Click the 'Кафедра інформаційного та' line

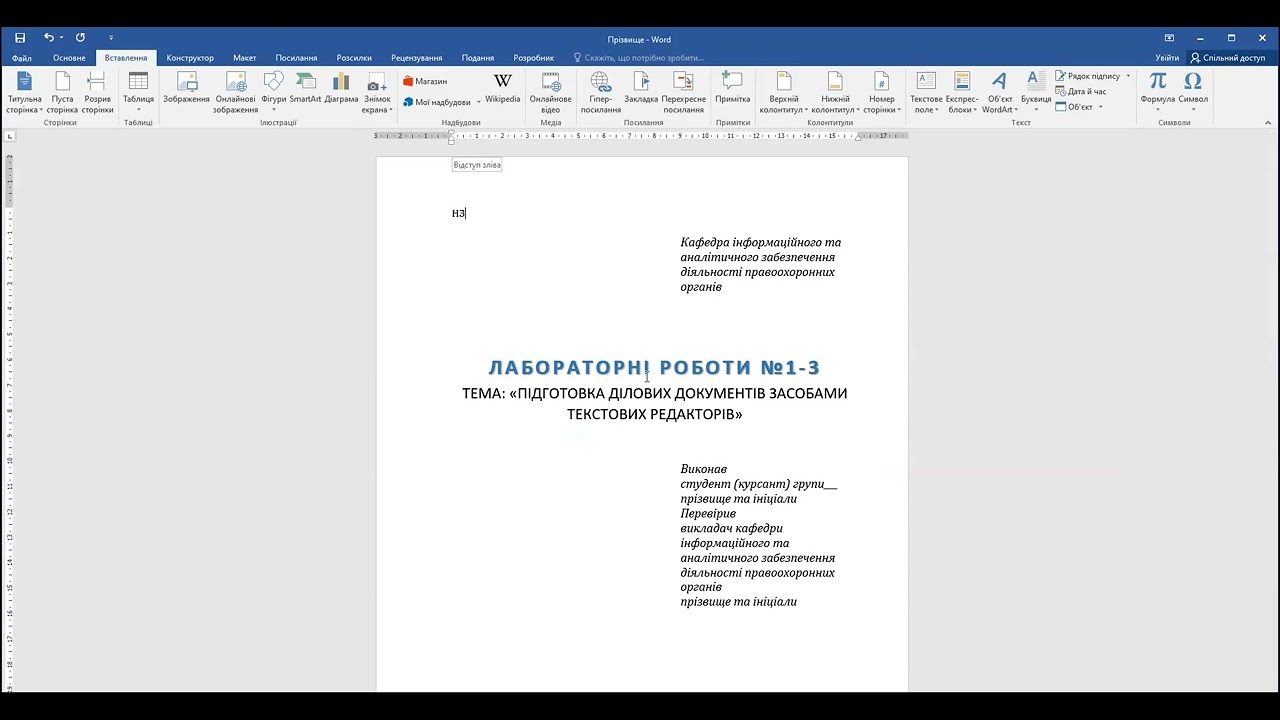pyautogui.click(x=760, y=242)
